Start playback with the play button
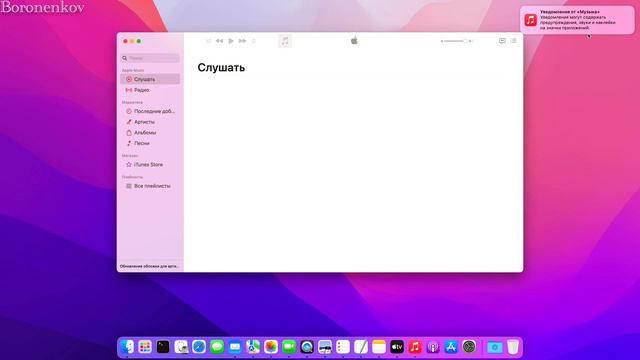Image resolution: width=640 pixels, height=360 pixels. (x=231, y=41)
